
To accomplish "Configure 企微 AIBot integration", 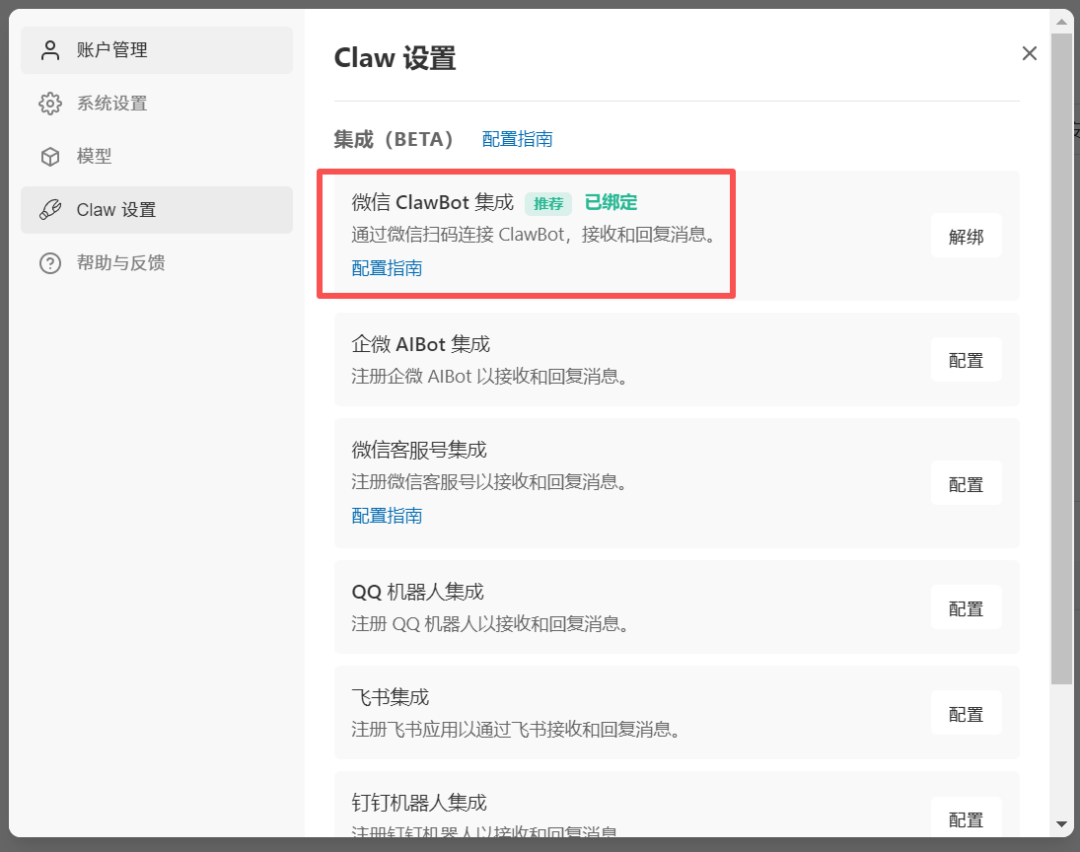I will (966, 359).
